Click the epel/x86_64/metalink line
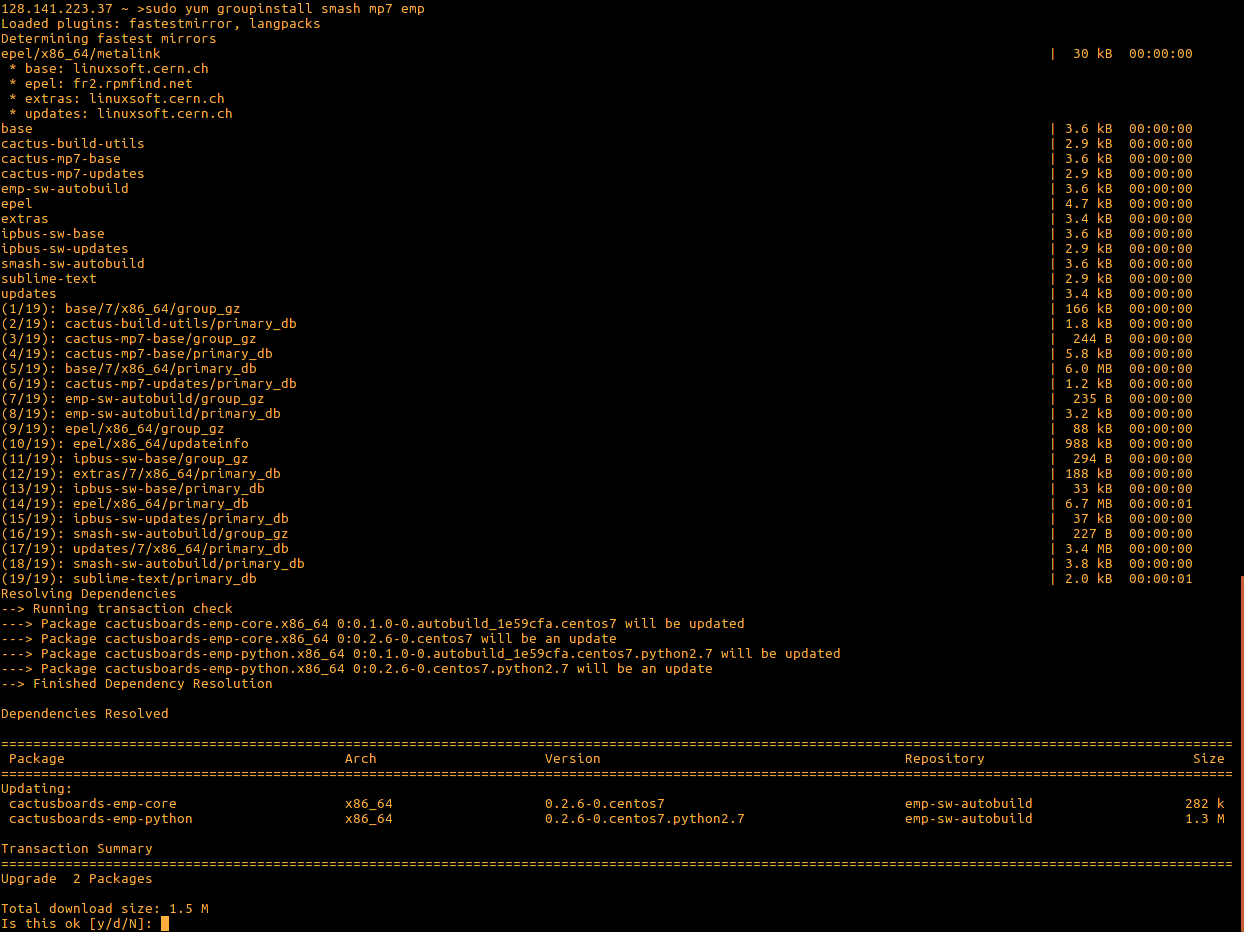1244x932 pixels. point(80,54)
